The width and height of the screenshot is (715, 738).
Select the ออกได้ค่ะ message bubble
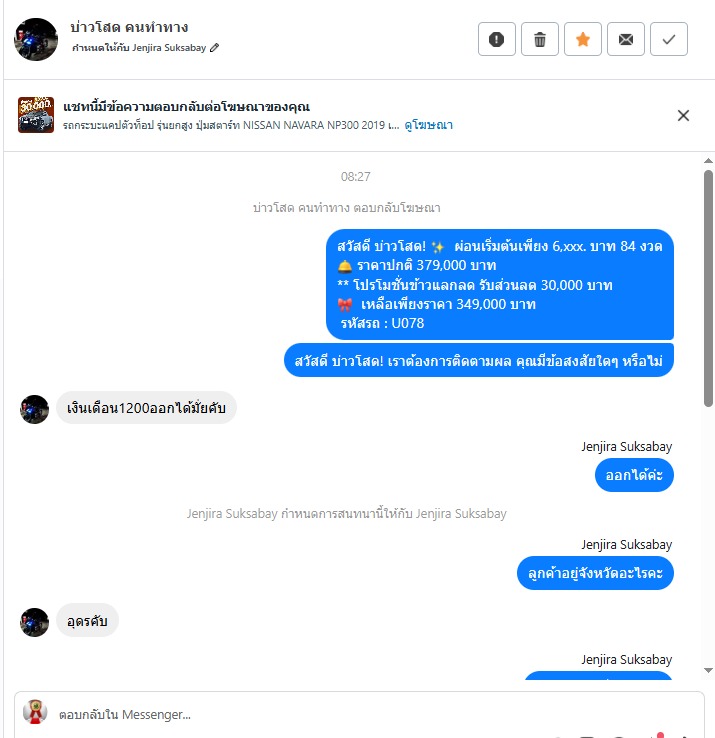[x=634, y=475]
